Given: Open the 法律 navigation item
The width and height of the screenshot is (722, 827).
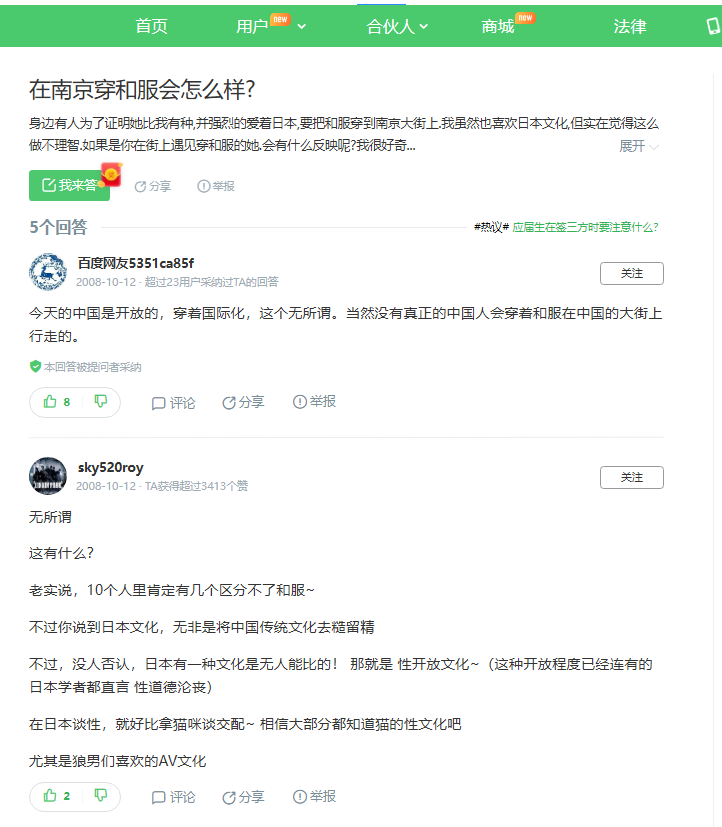Looking at the screenshot, I should coord(630,26).
